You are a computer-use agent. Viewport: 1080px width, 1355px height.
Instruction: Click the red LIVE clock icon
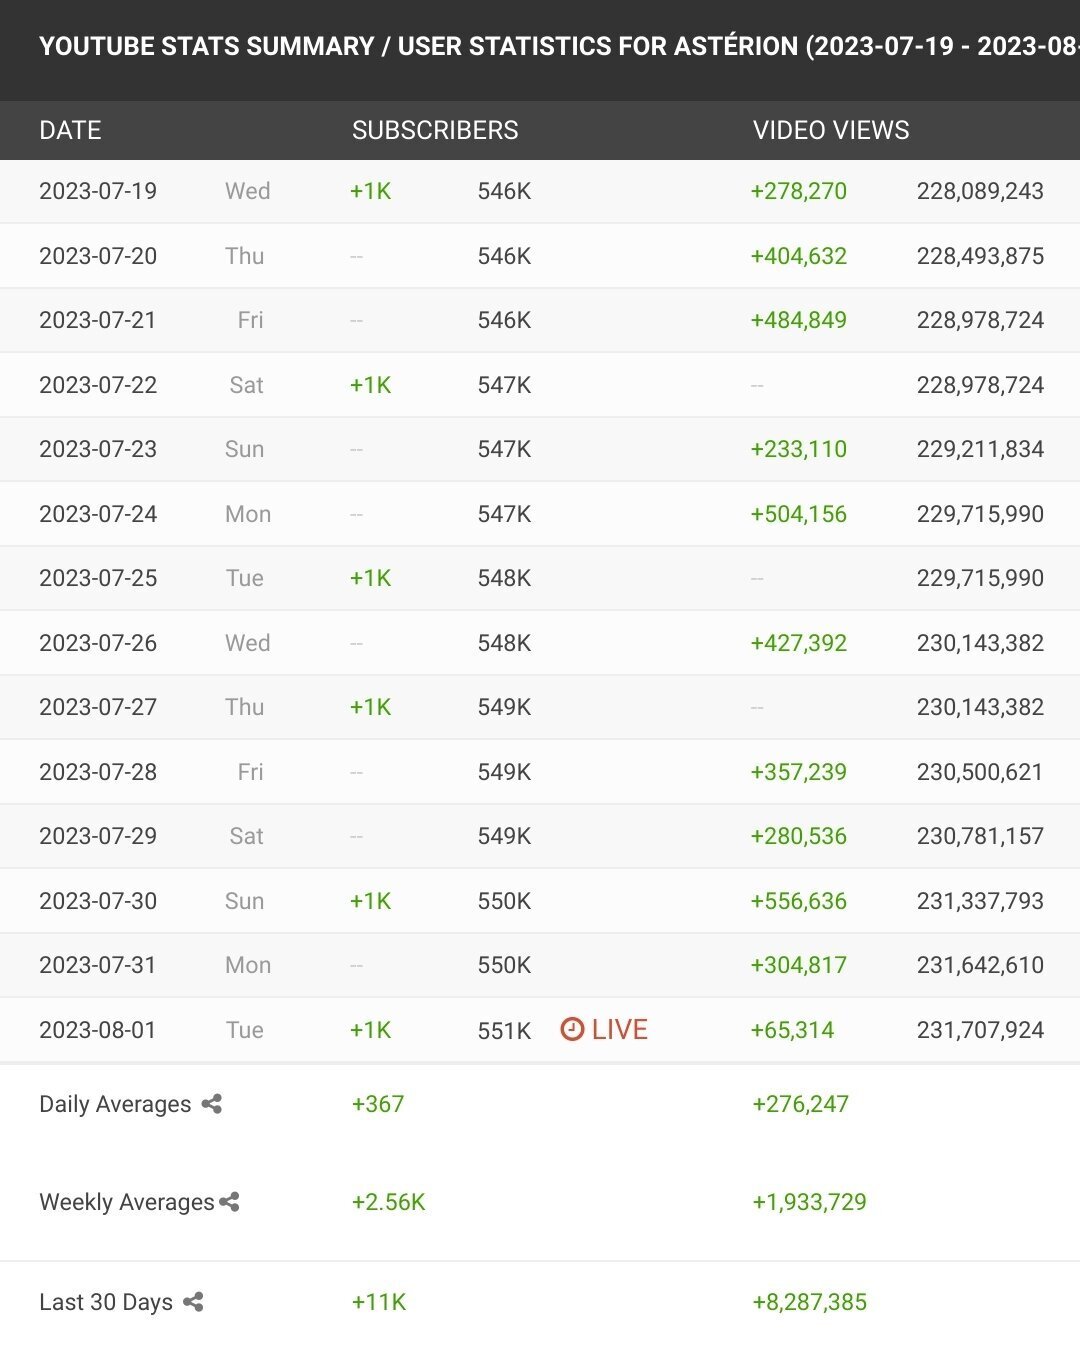click(x=572, y=1029)
